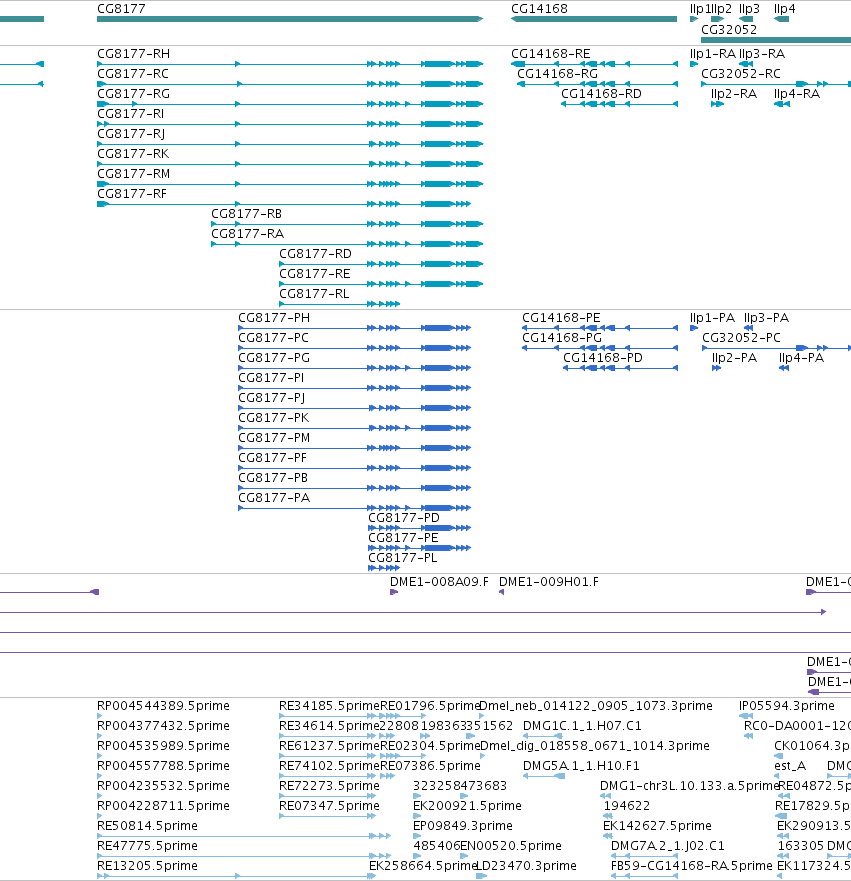
Task: Click the CG8177 gene label
Action: point(121,9)
